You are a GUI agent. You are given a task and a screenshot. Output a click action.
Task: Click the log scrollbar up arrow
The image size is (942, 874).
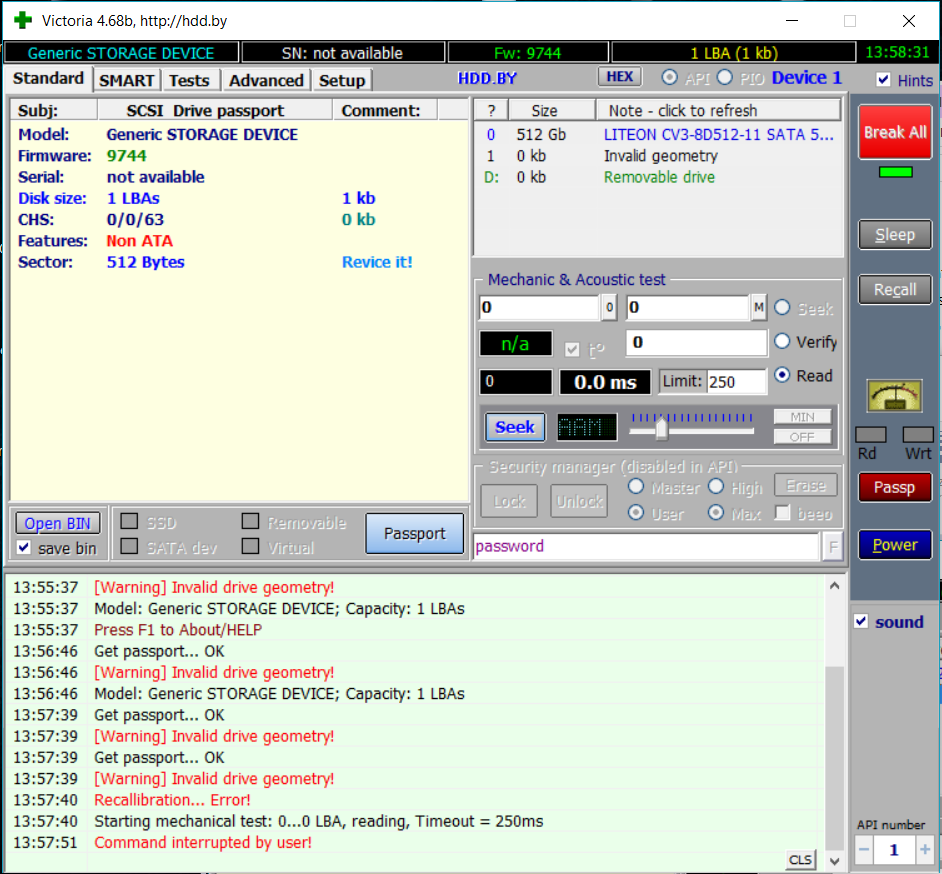click(834, 586)
